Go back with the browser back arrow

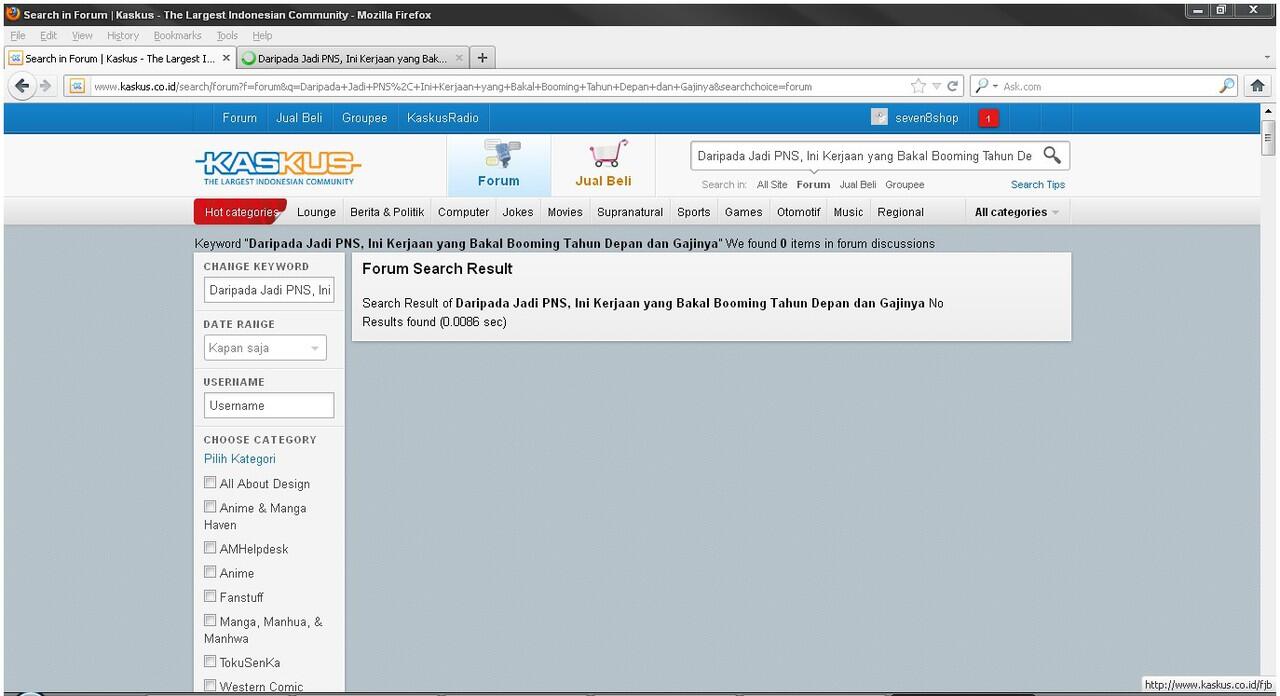pyautogui.click(x=22, y=86)
